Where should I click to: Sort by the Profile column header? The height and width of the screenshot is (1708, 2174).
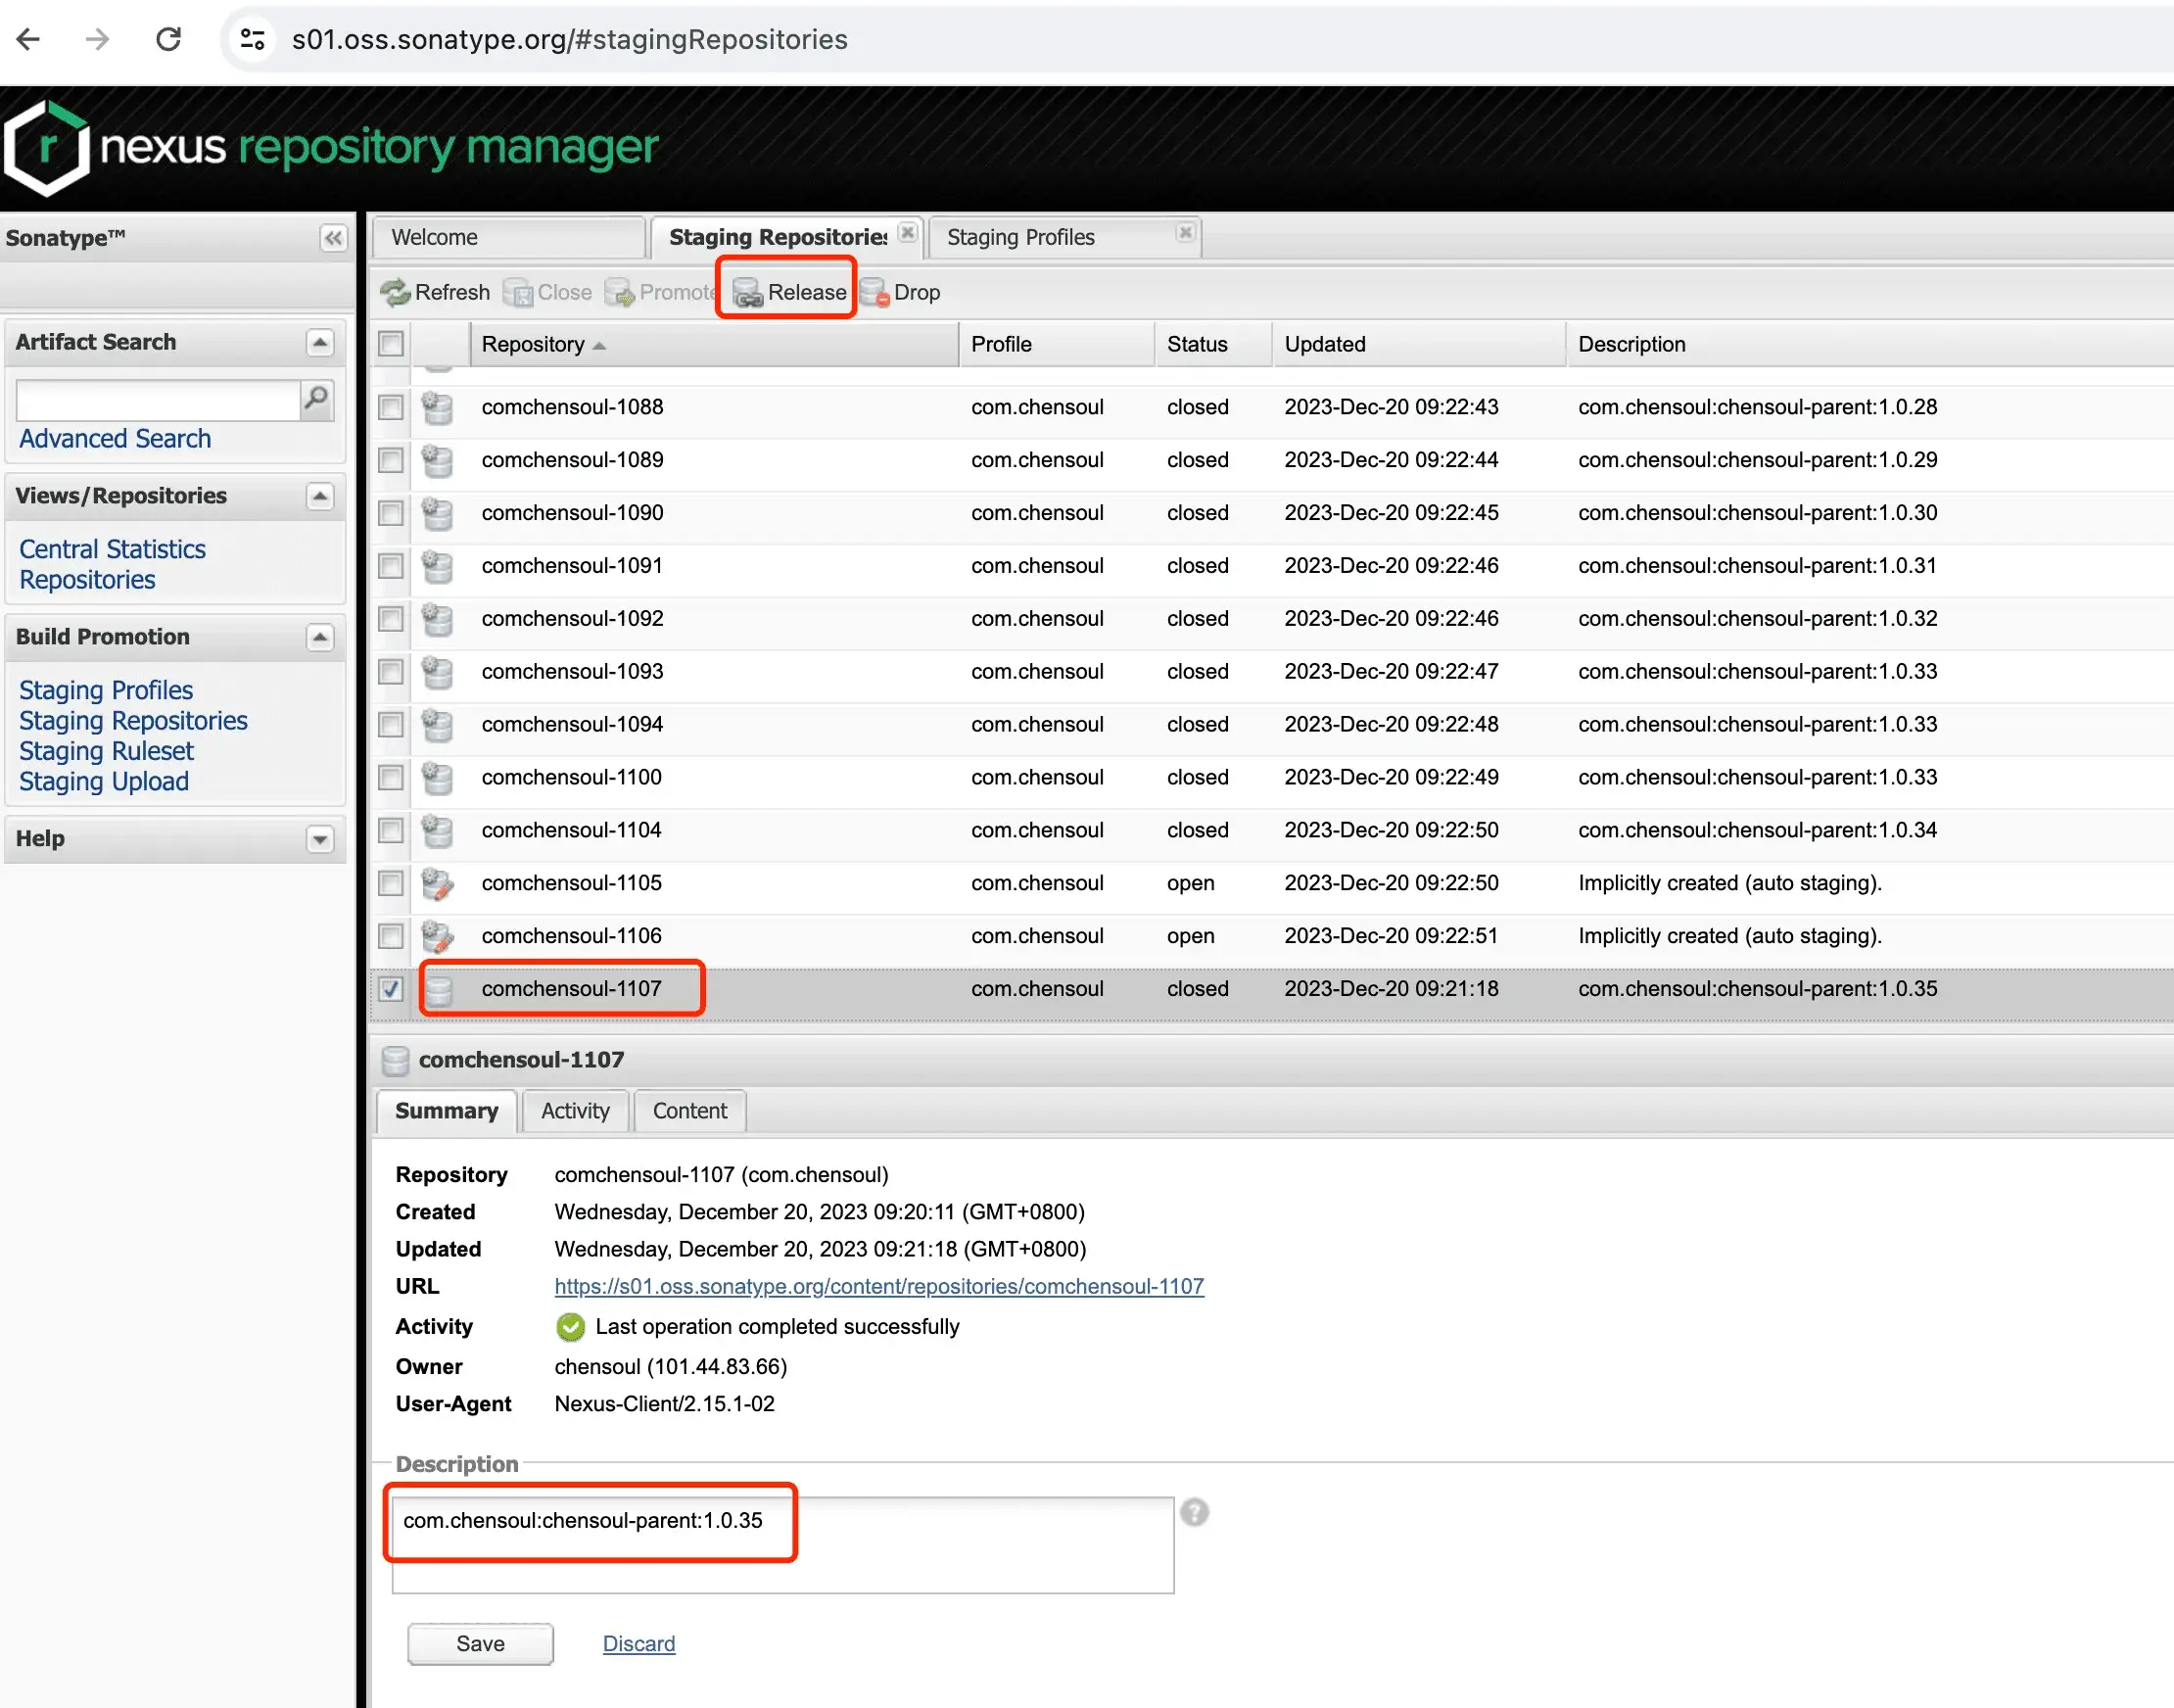pos(1057,344)
